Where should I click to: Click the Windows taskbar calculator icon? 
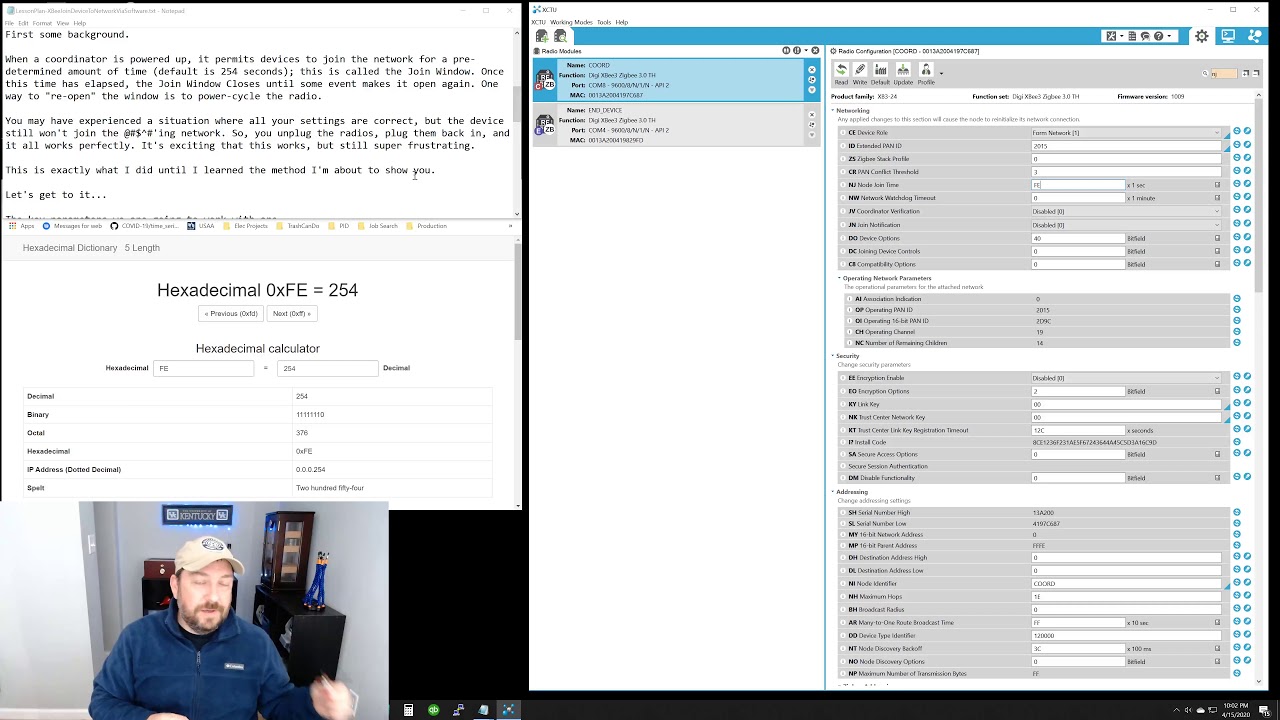408,710
